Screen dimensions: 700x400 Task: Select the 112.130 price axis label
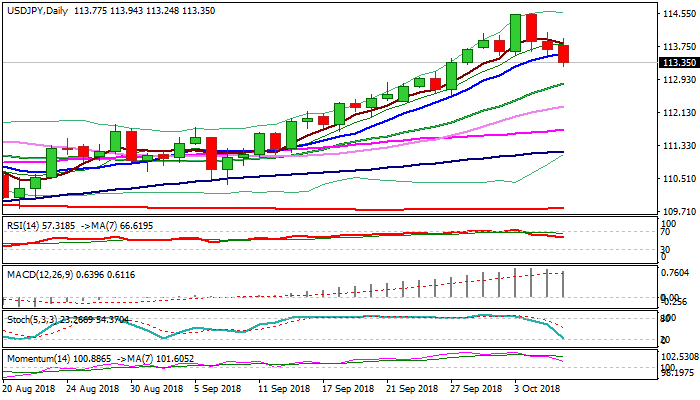point(679,113)
